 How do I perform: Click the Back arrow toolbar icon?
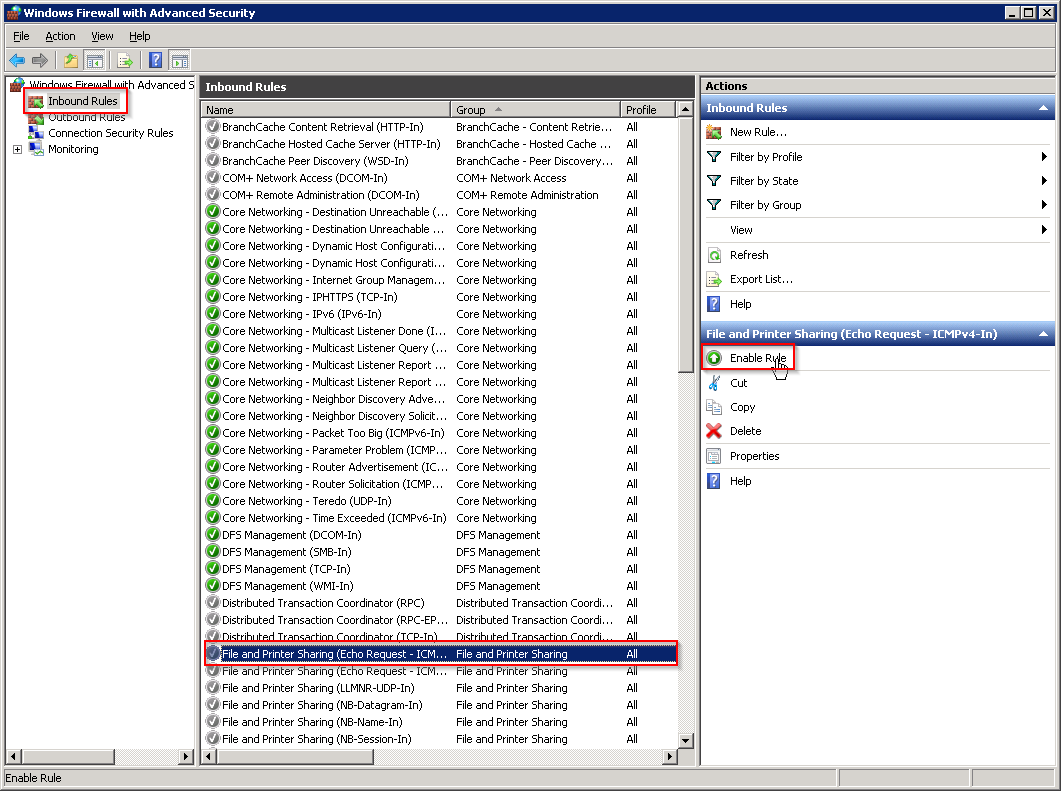[x=17, y=61]
